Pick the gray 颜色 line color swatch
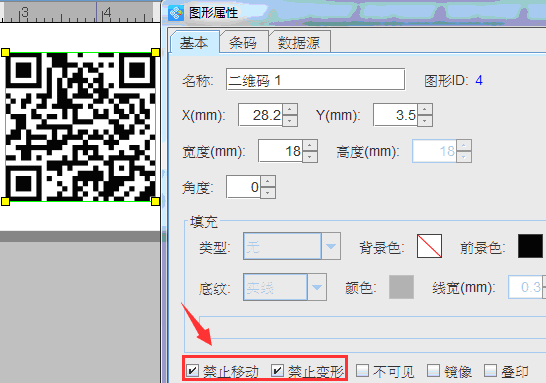The image size is (546, 383). [401, 287]
